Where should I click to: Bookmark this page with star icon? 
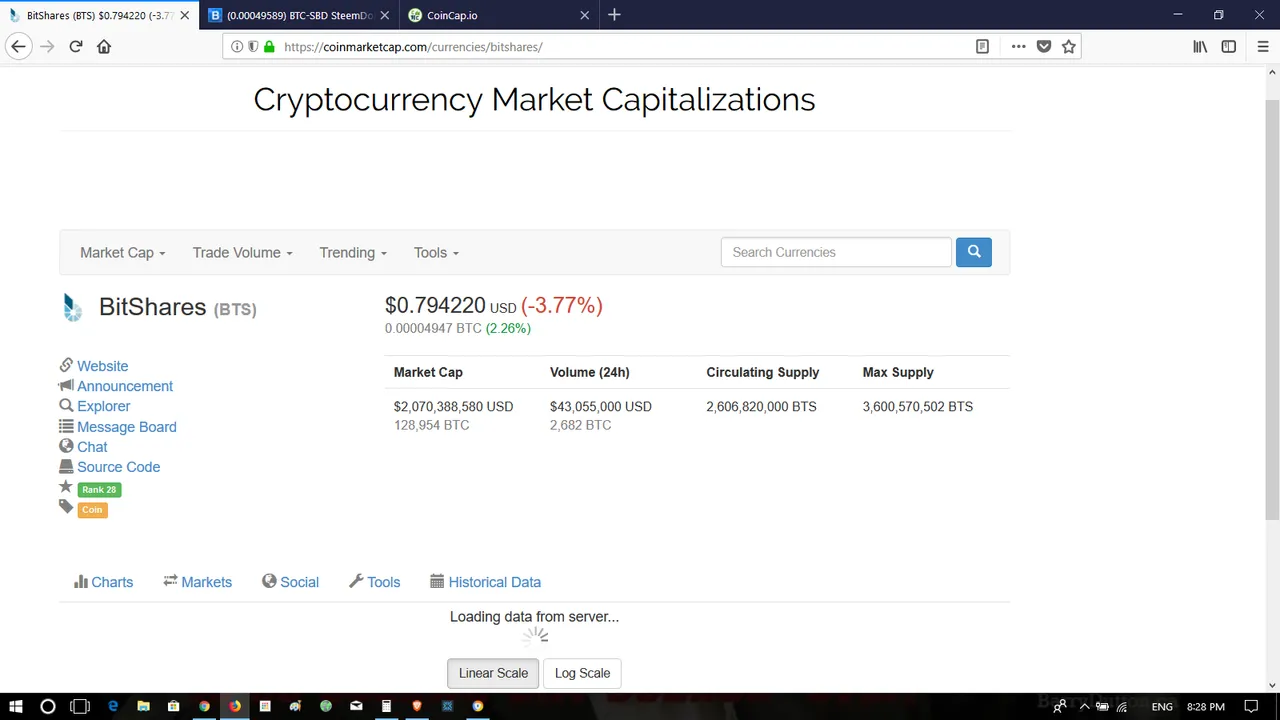point(1069,47)
